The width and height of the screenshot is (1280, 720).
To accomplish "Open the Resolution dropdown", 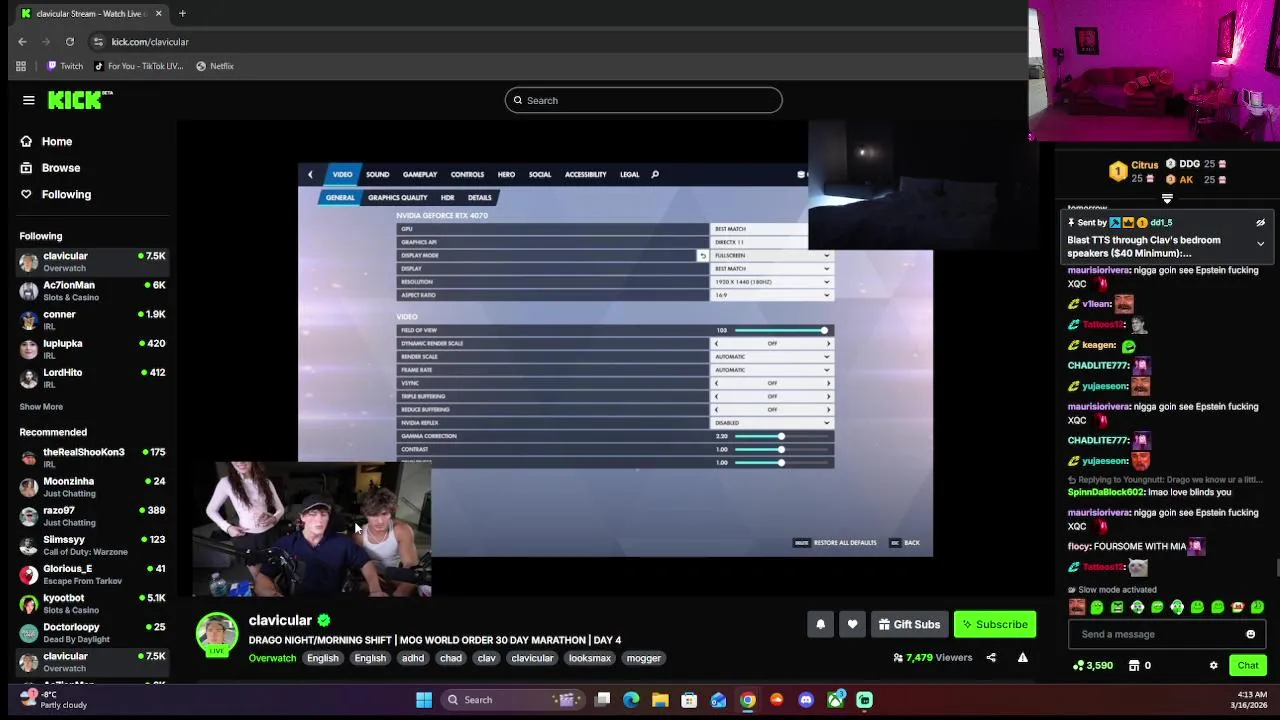I will click(x=771, y=282).
